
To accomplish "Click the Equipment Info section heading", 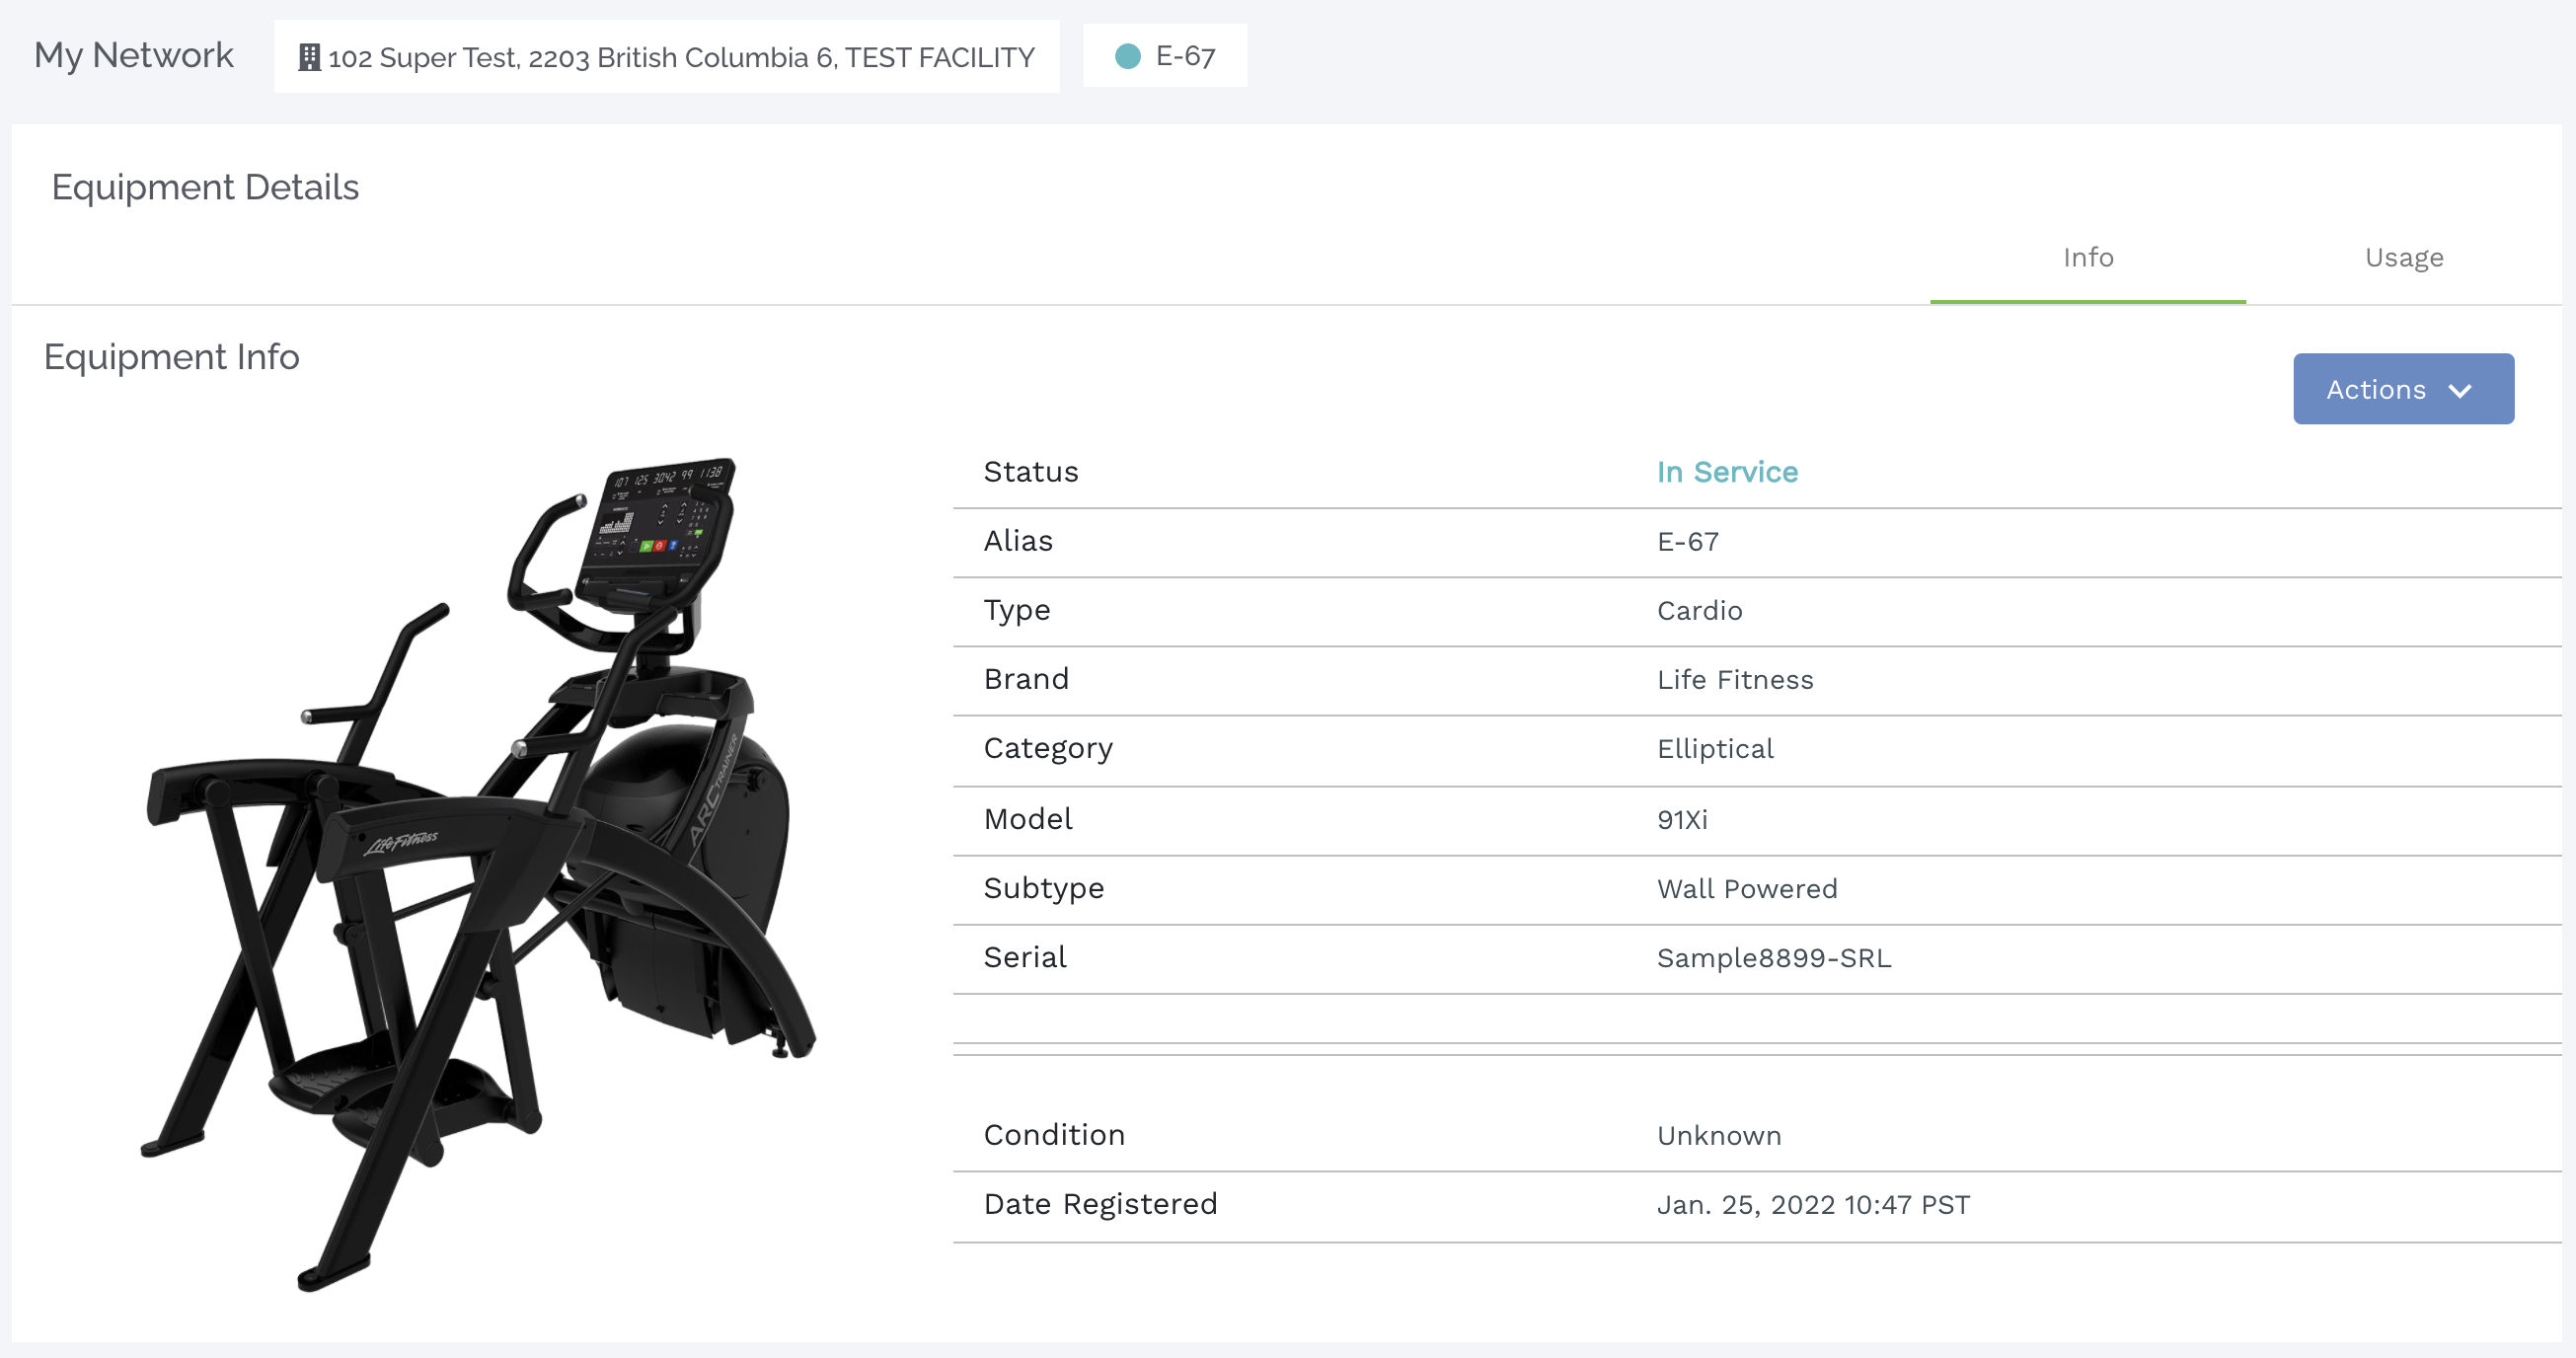I will click(x=171, y=357).
